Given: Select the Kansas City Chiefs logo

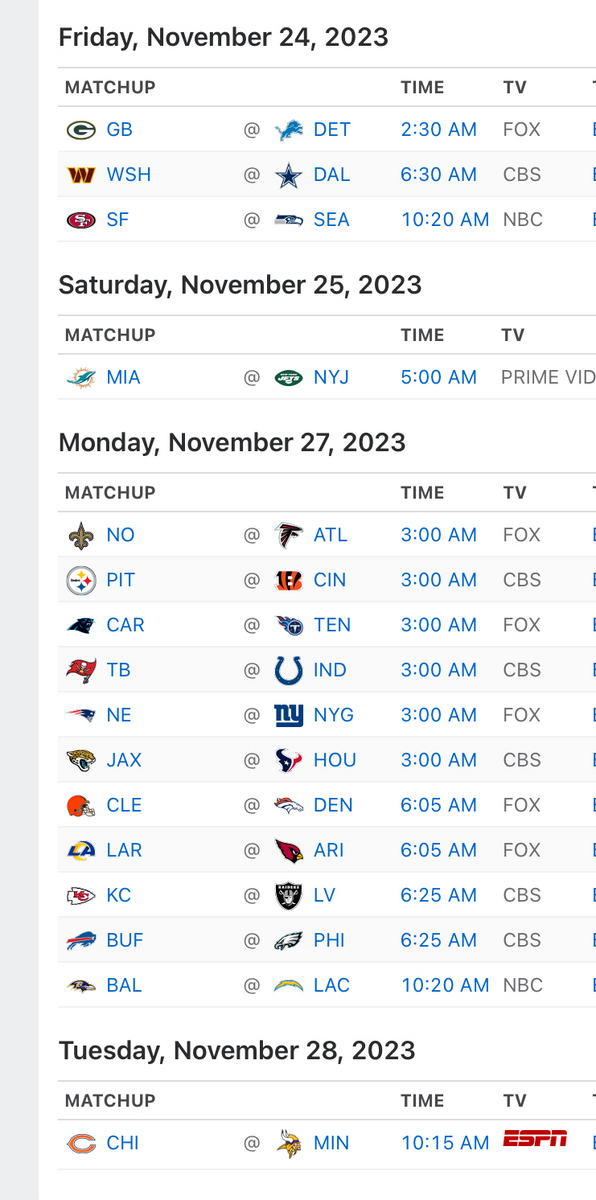Looking at the screenshot, I should 78,895.
